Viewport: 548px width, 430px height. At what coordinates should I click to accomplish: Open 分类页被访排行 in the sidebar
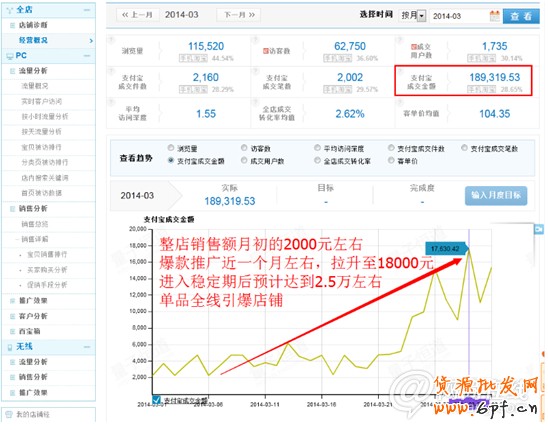point(45,163)
